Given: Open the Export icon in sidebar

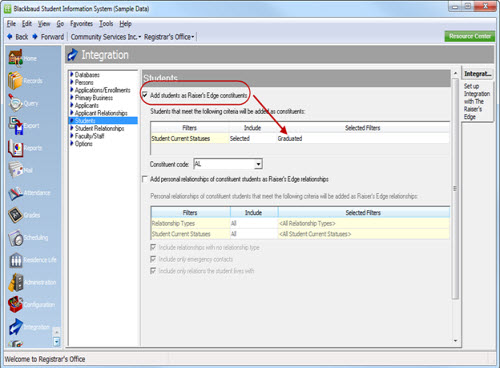Looking at the screenshot, I should point(16,125).
